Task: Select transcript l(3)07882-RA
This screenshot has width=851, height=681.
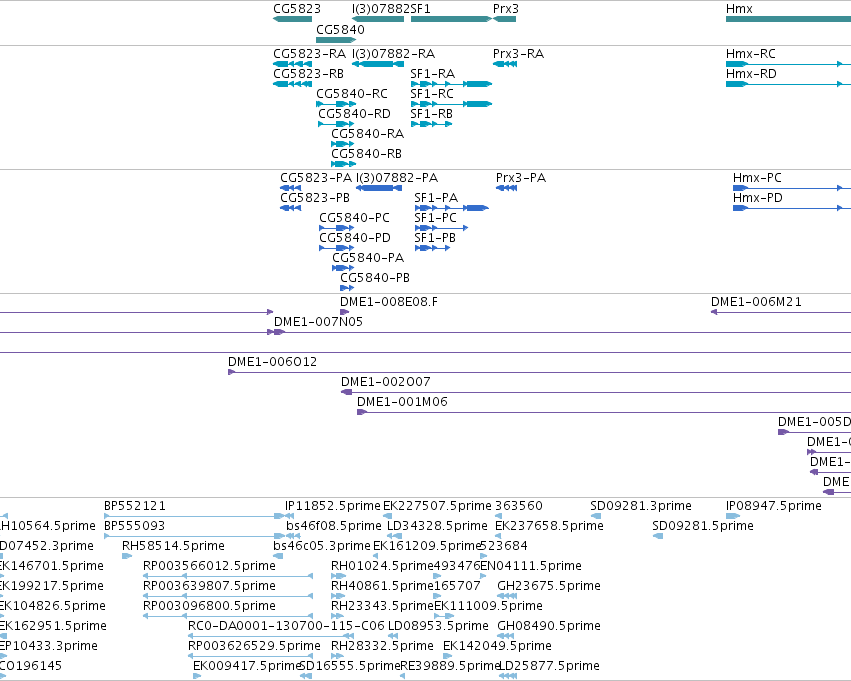Action: [393, 54]
